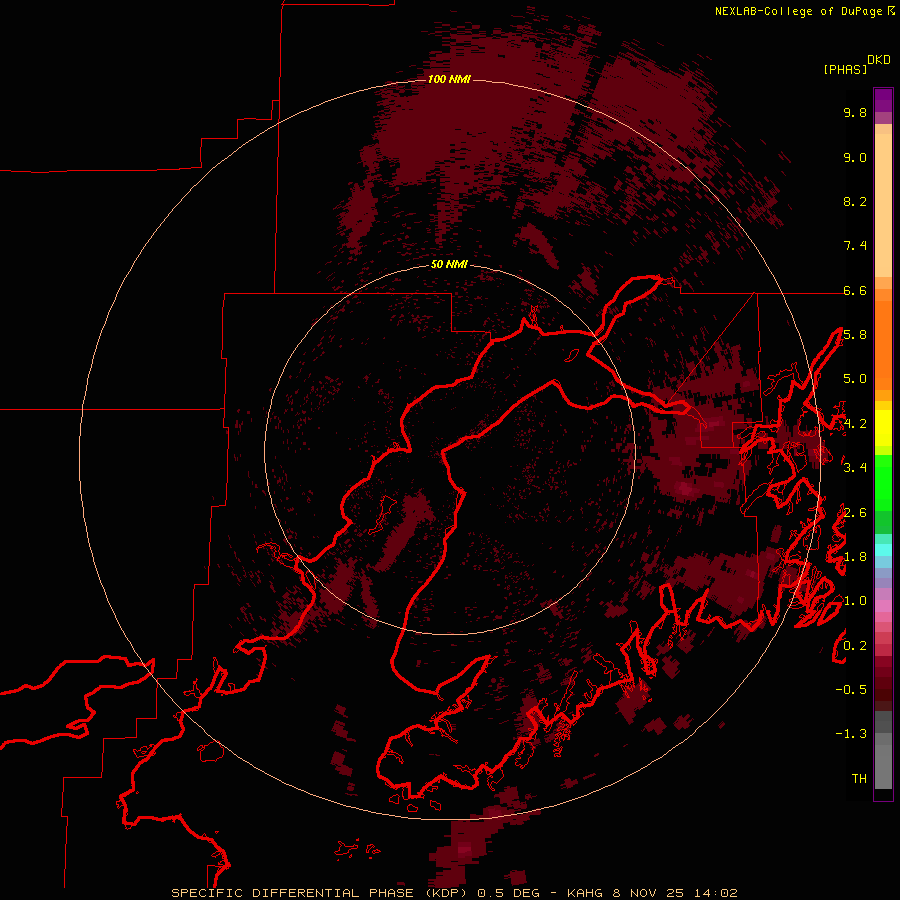Click the pink segment of the color bar
900x900 pixels.
(883, 606)
